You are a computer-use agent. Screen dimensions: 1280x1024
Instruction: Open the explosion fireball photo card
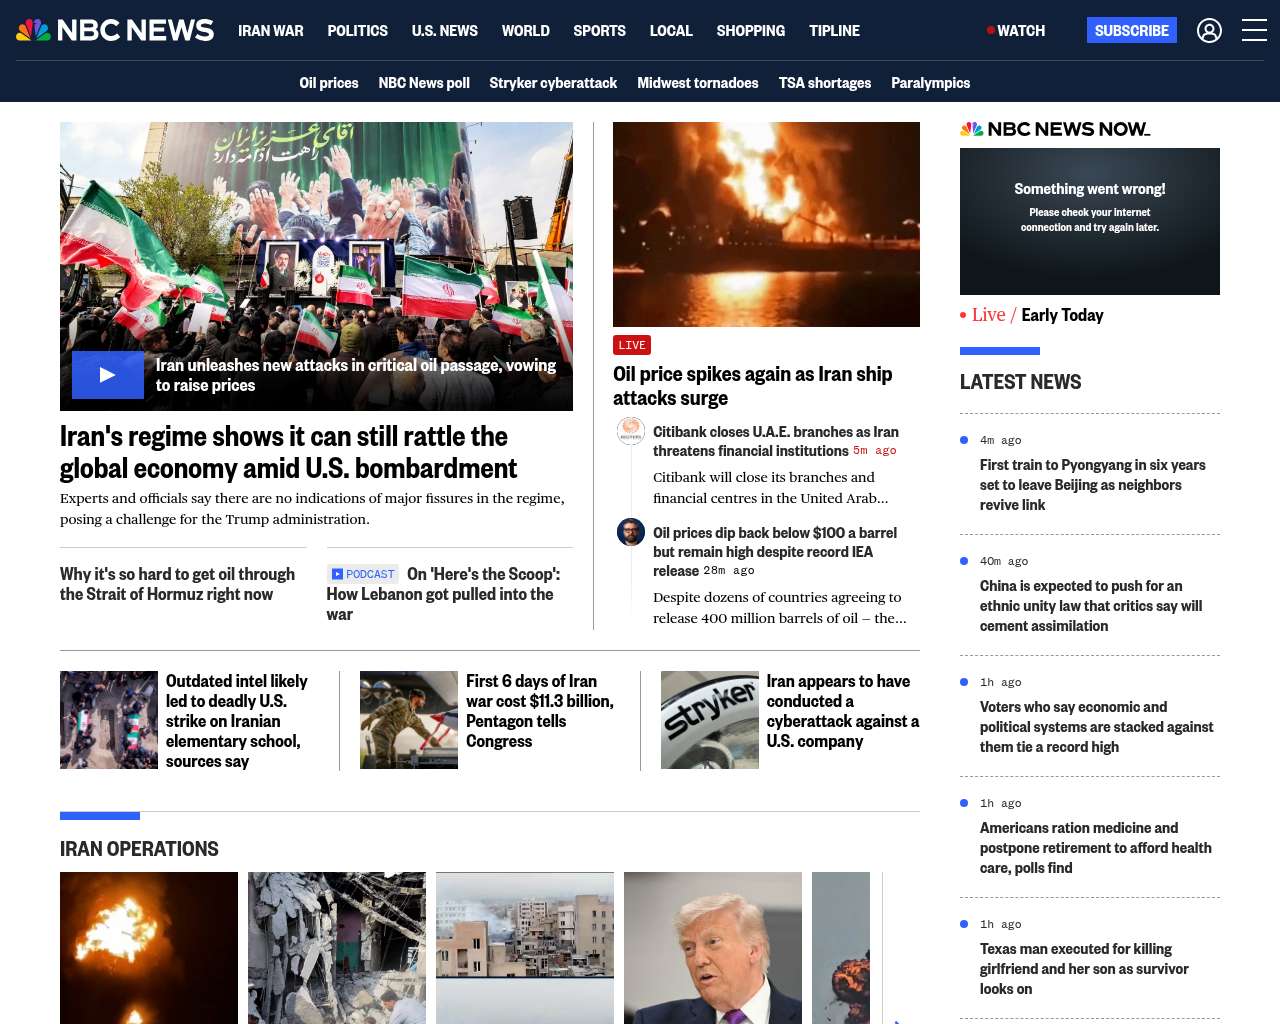[x=149, y=948]
